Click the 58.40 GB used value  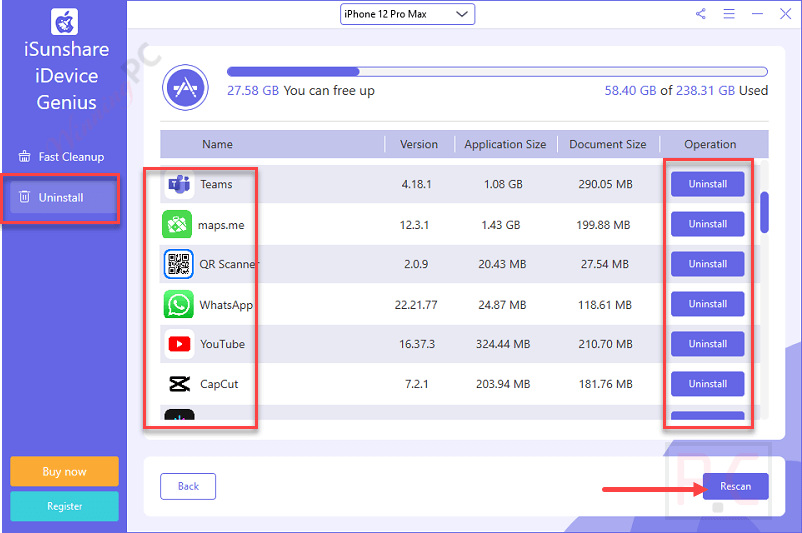pos(630,91)
